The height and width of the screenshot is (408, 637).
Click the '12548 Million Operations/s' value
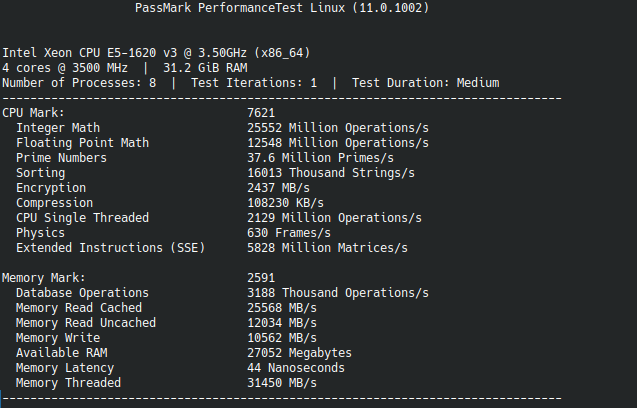click(338, 143)
